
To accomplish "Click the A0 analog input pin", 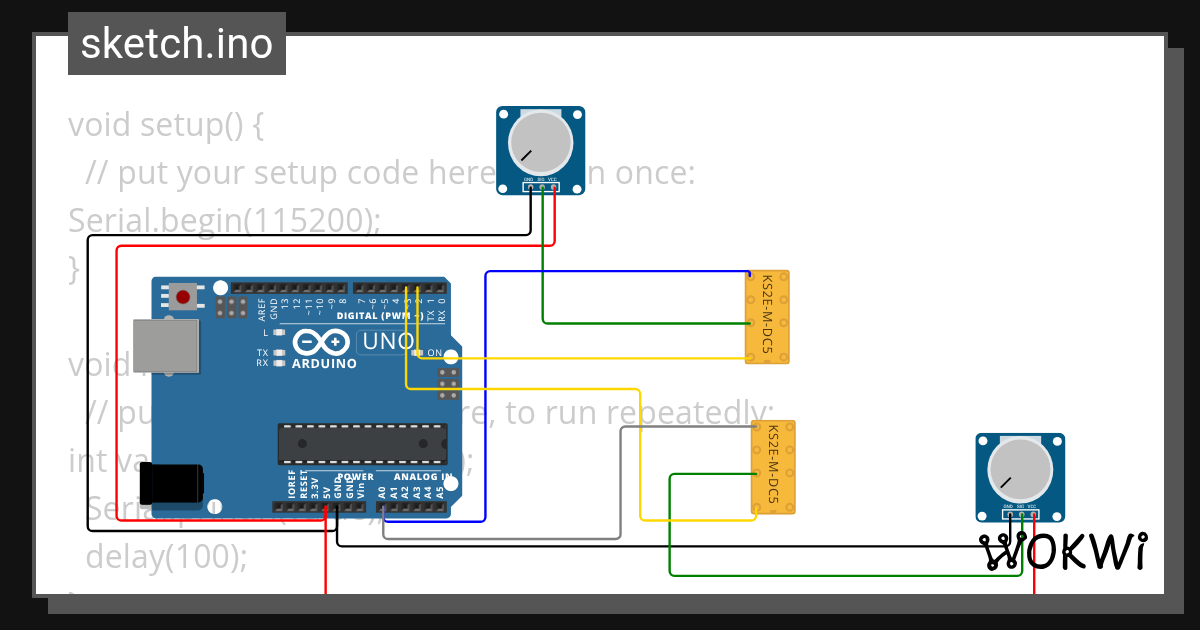I will coord(382,507).
